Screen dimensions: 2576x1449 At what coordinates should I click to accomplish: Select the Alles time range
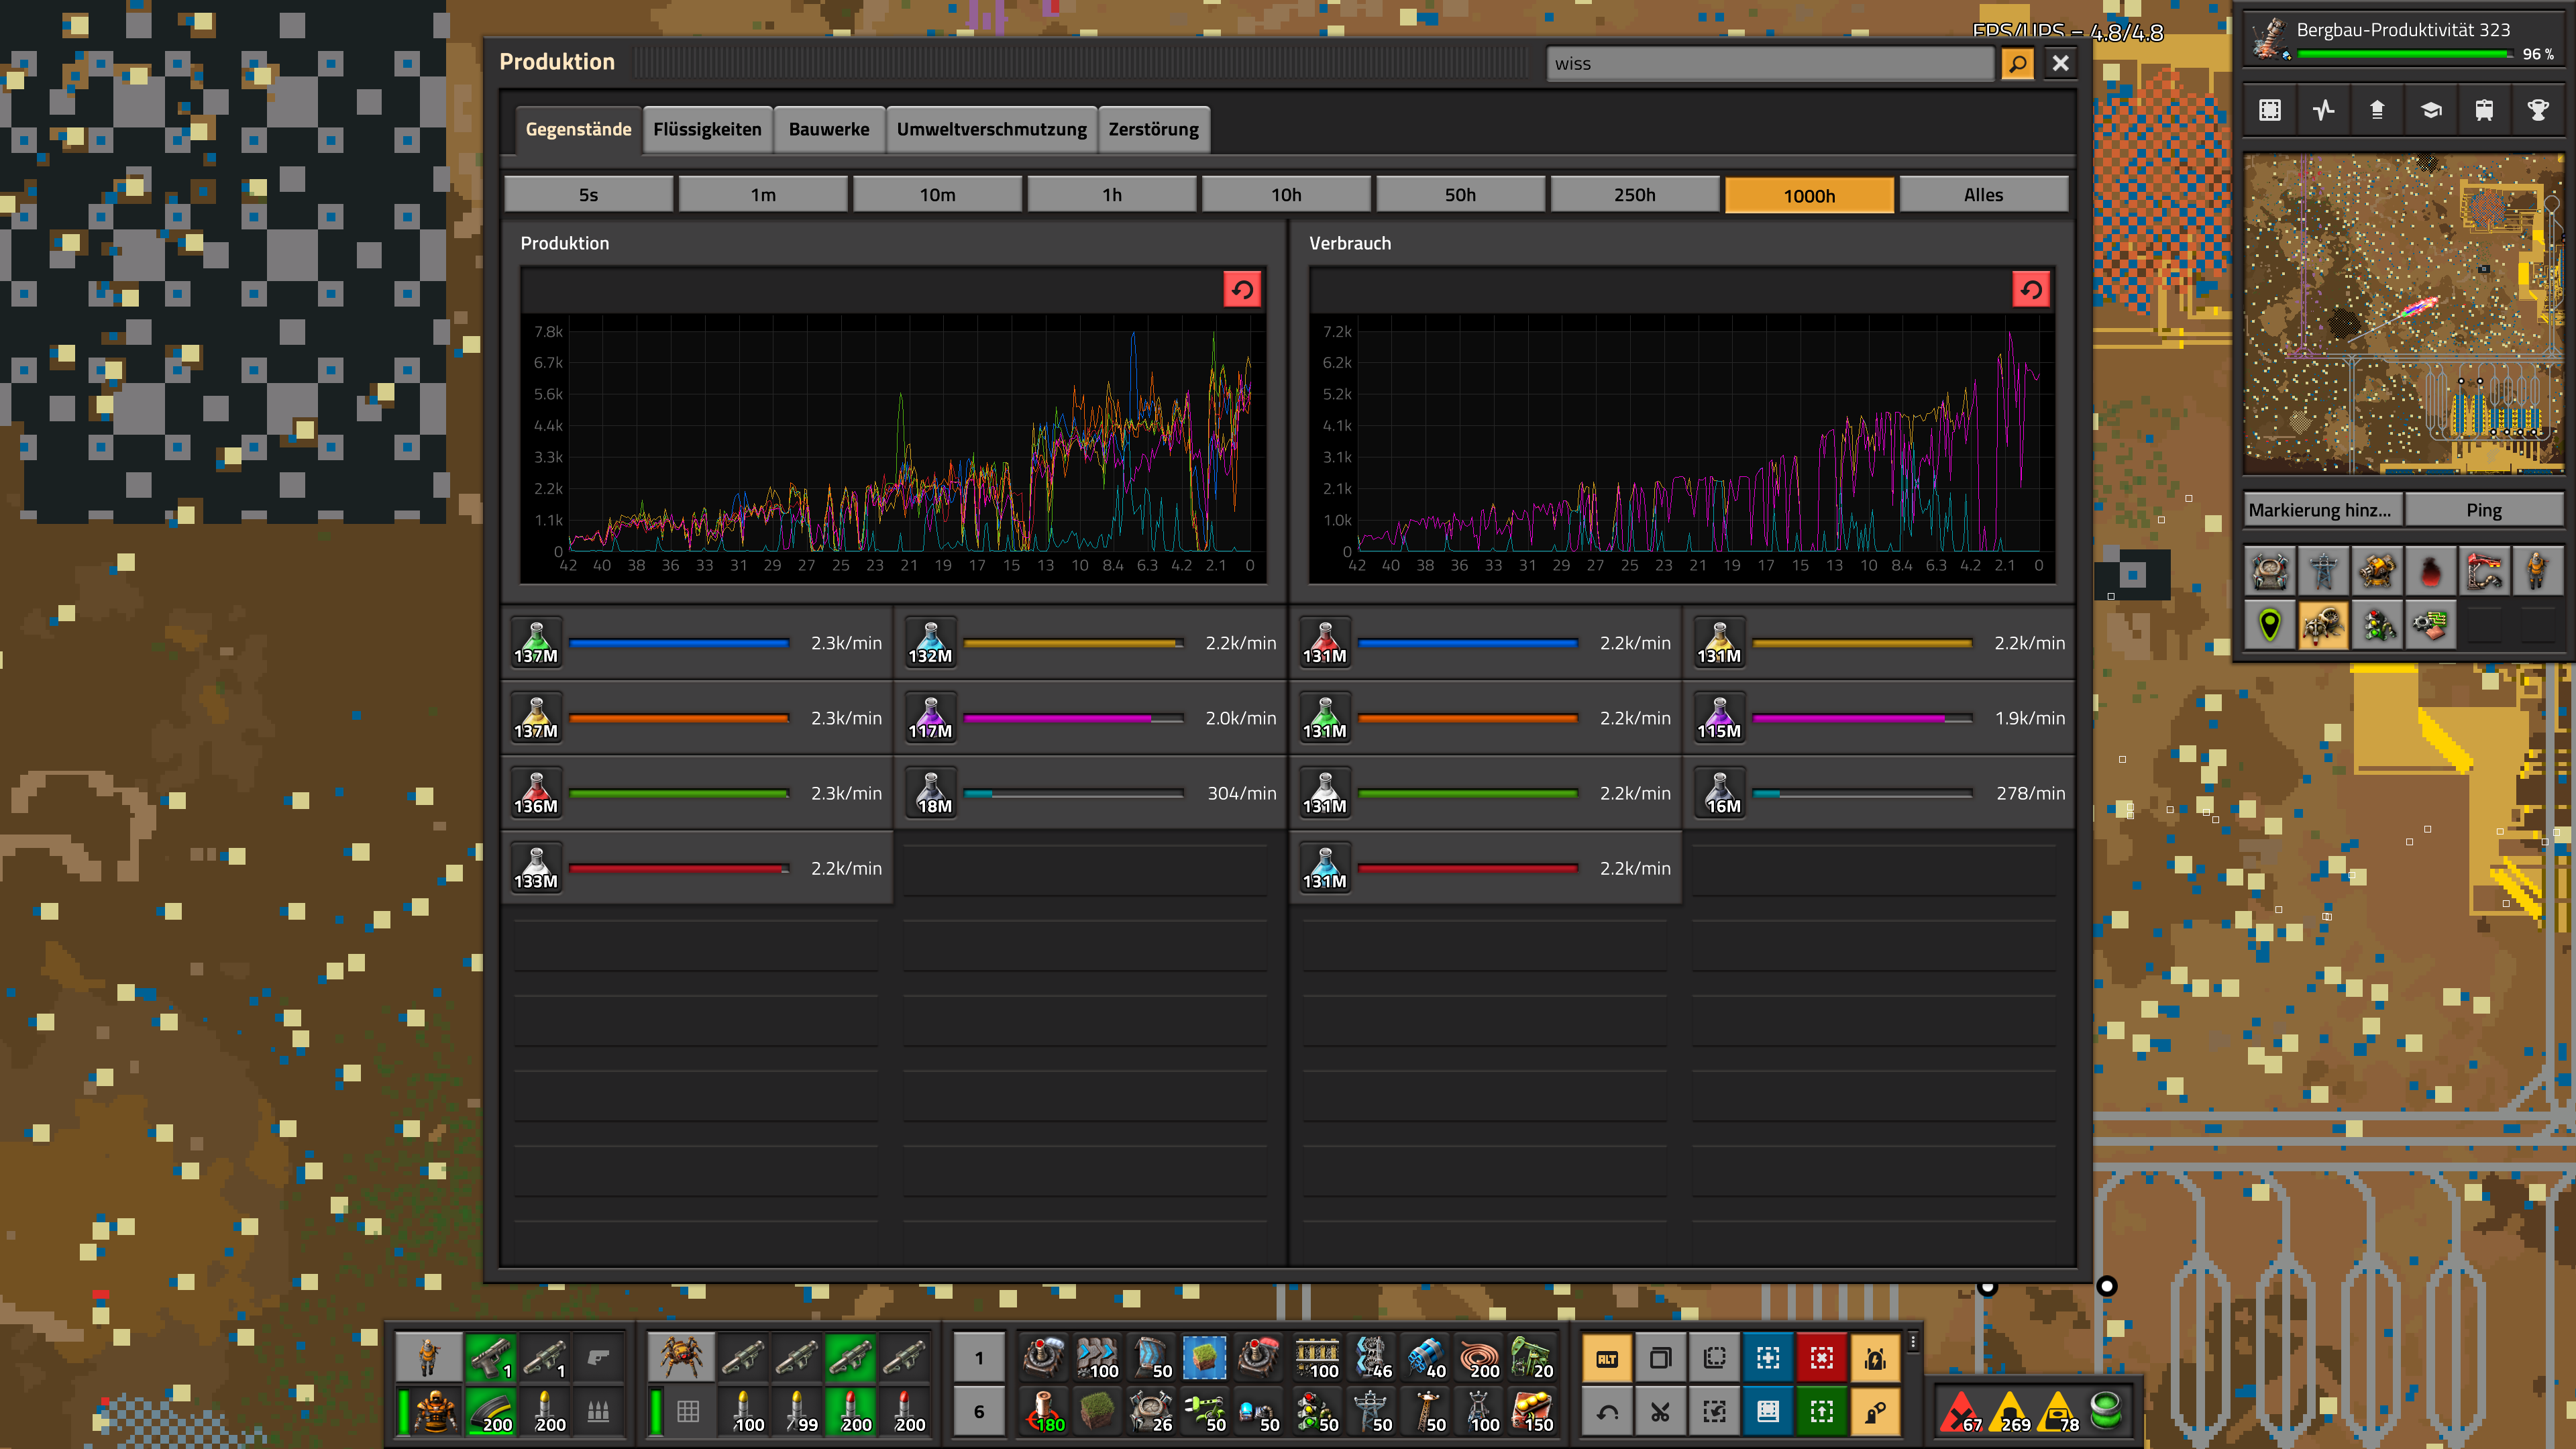pyautogui.click(x=1983, y=195)
